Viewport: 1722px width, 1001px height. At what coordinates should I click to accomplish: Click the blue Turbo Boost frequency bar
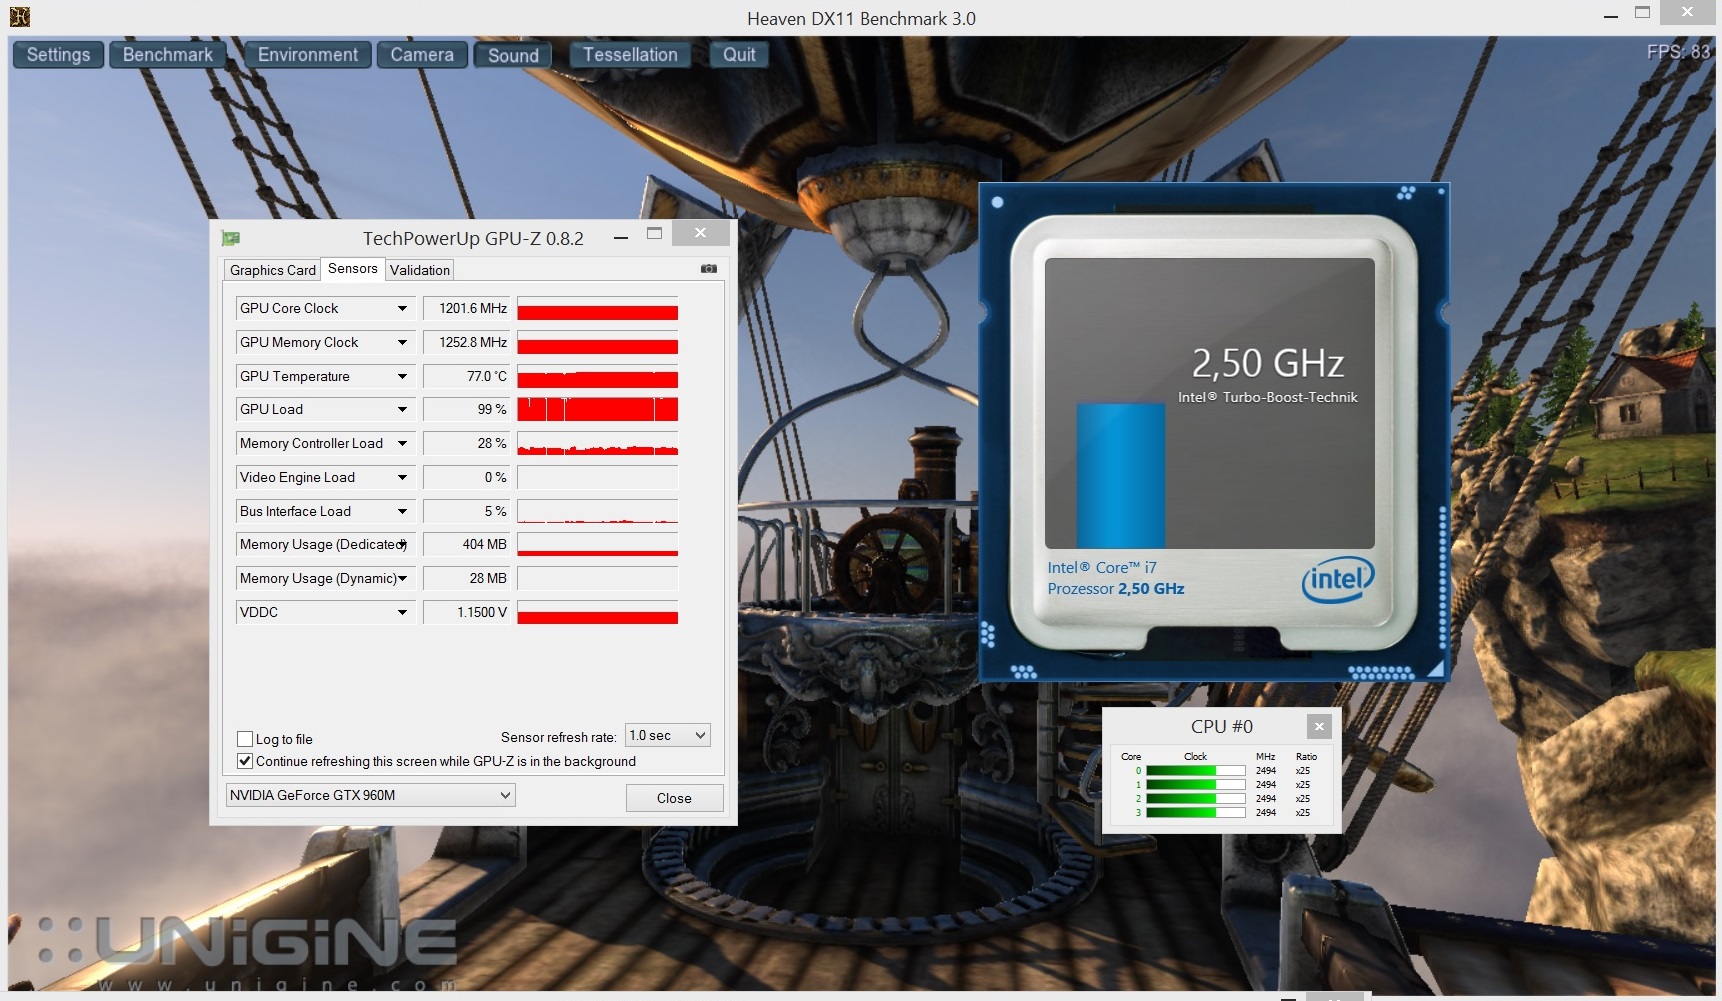[1121, 475]
